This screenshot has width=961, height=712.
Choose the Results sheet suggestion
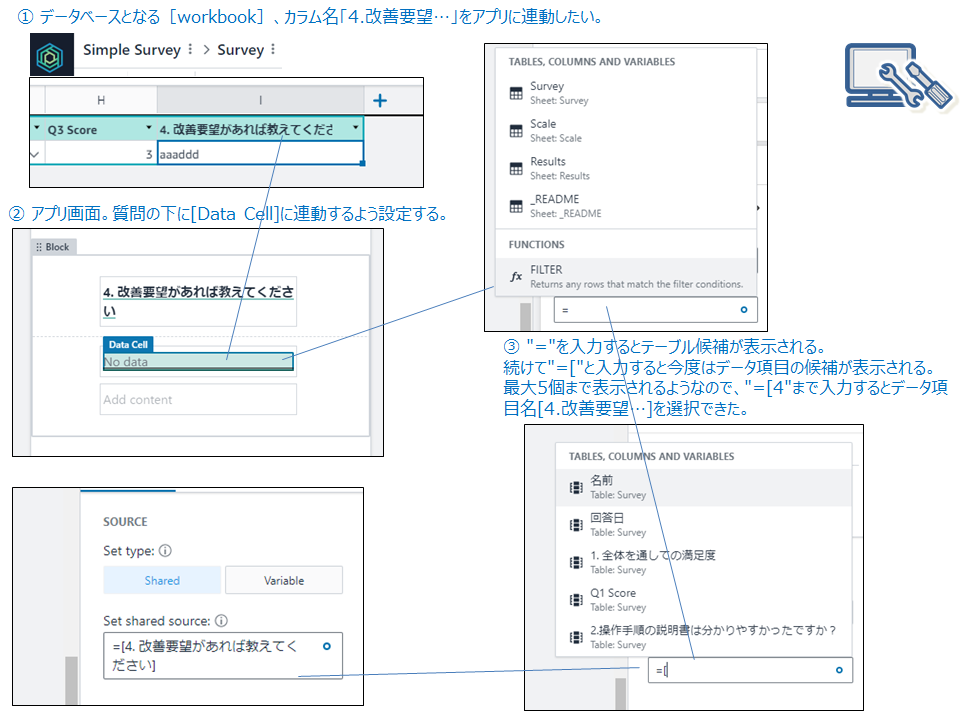[626, 169]
